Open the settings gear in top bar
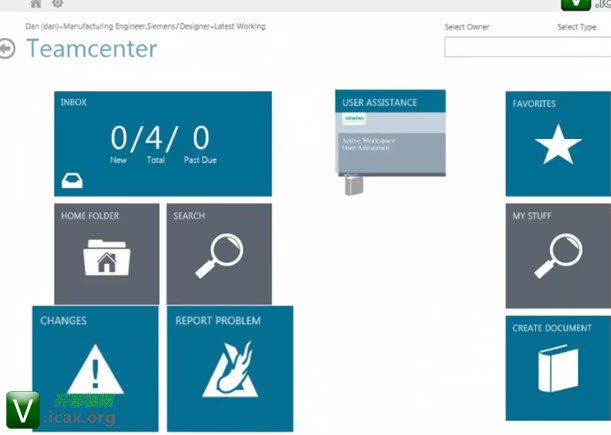This screenshot has height=435, width=611. [57, 4]
